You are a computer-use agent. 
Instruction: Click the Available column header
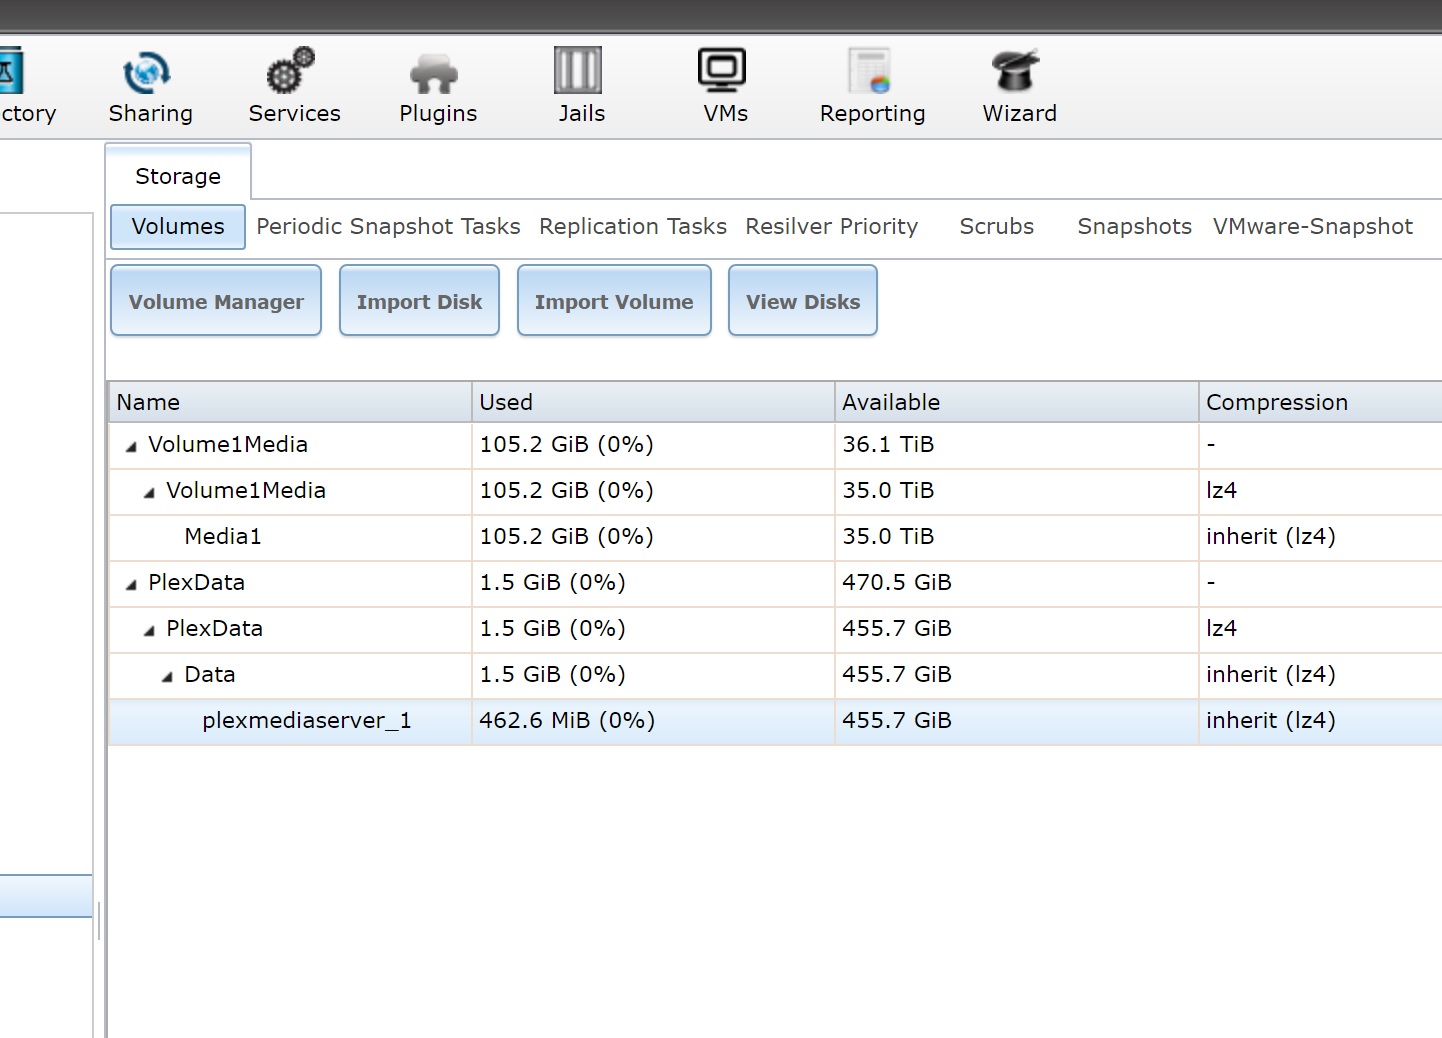point(1016,402)
